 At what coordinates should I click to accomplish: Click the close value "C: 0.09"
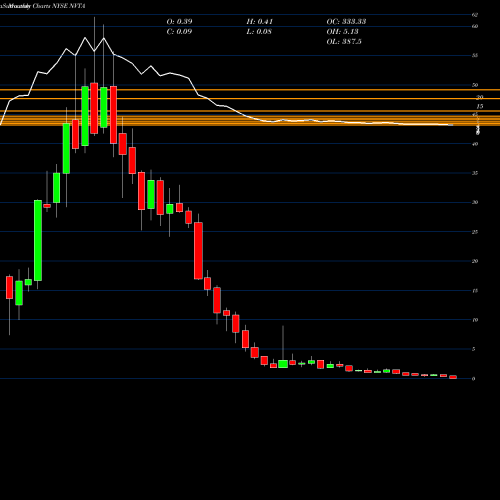tap(179, 32)
